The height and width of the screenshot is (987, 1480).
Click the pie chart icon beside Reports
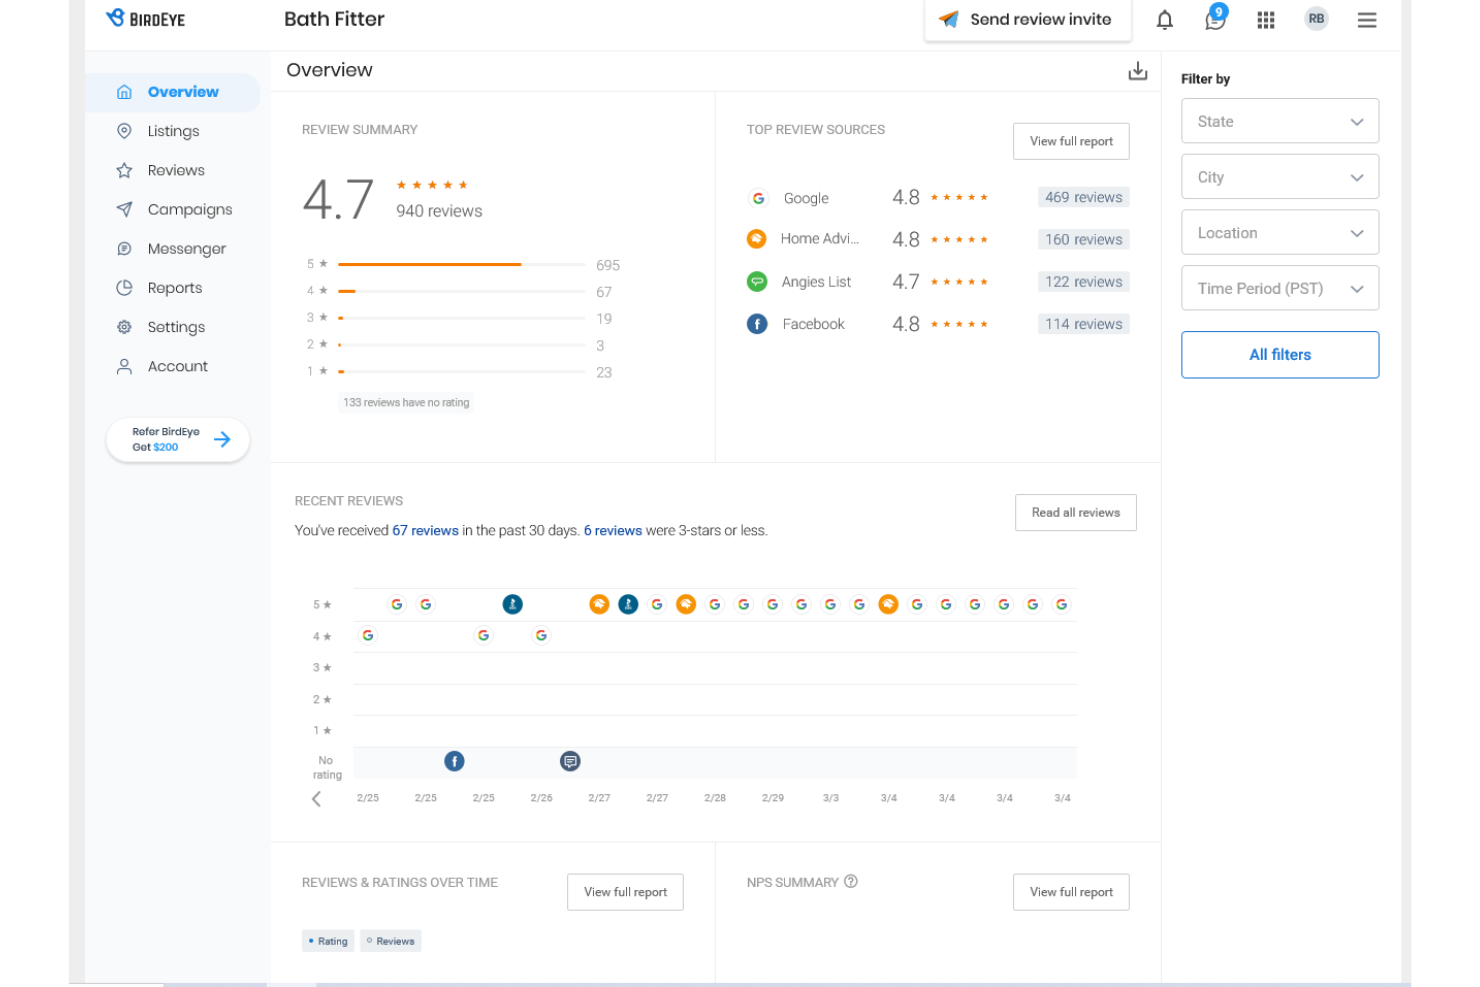click(x=124, y=288)
